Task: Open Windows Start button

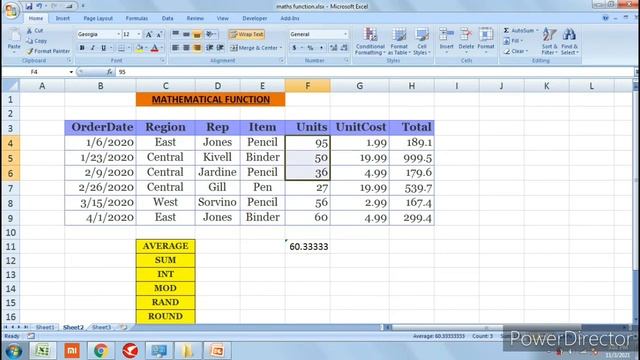Action: [x=13, y=351]
